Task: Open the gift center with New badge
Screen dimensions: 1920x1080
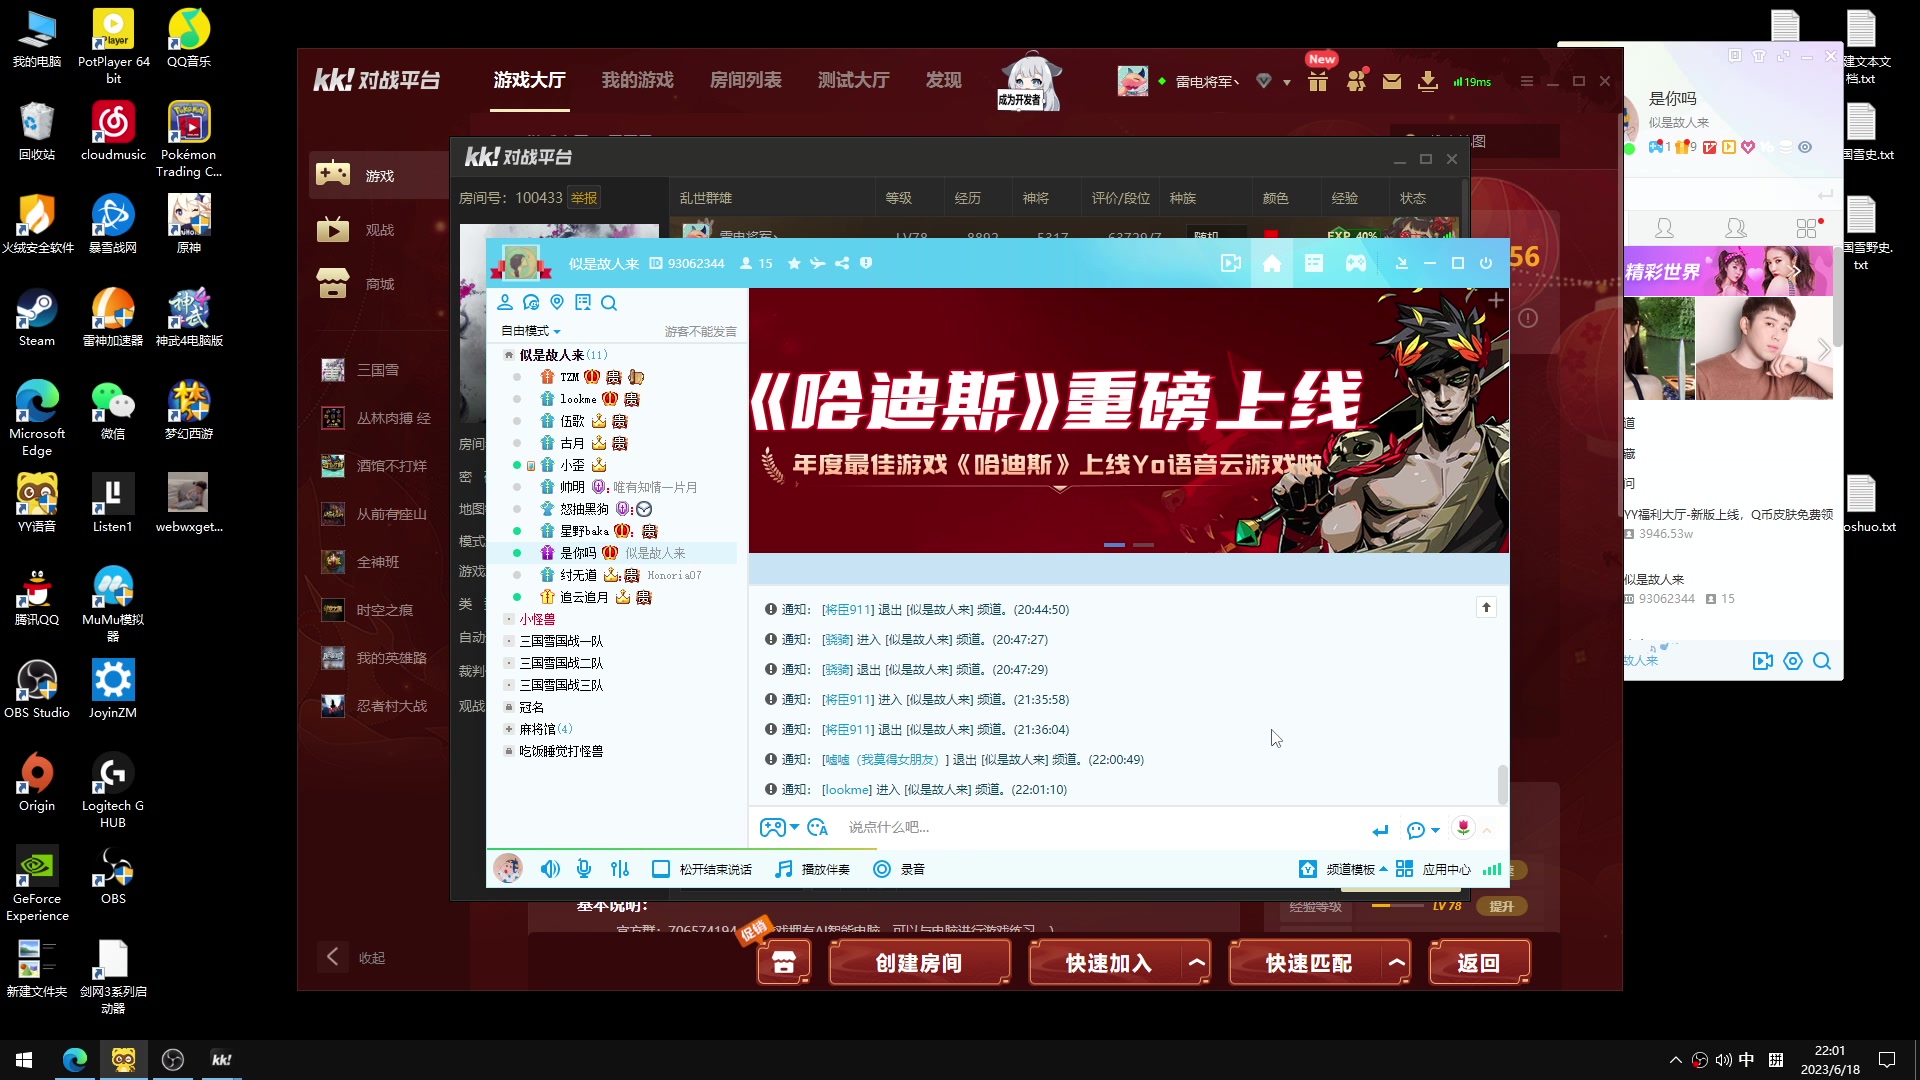Action: pyautogui.click(x=1317, y=81)
